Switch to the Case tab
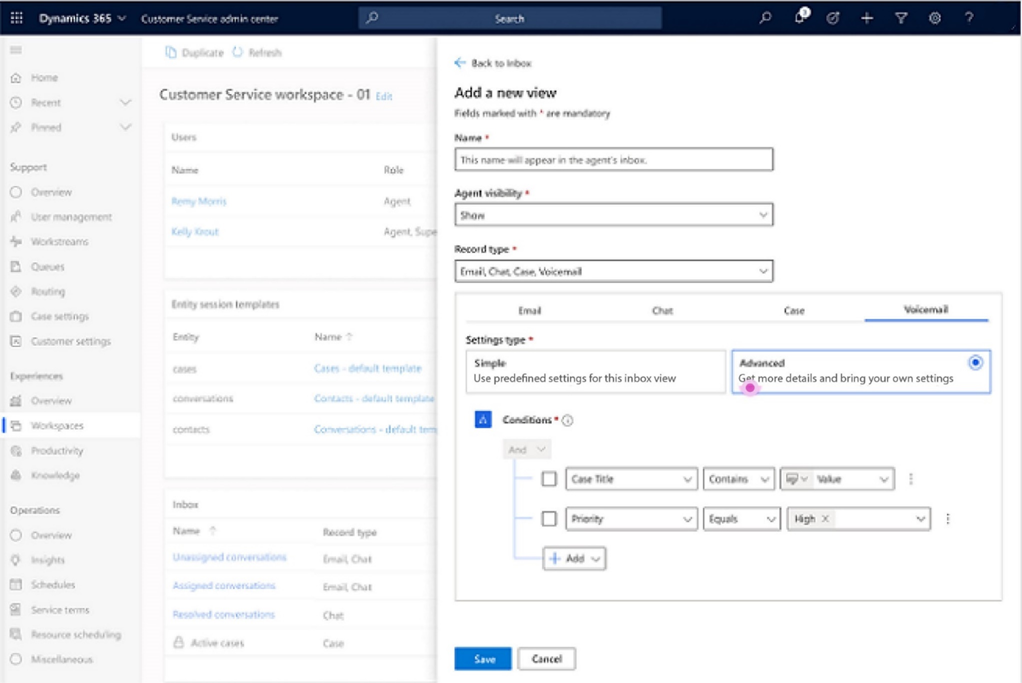 click(794, 311)
